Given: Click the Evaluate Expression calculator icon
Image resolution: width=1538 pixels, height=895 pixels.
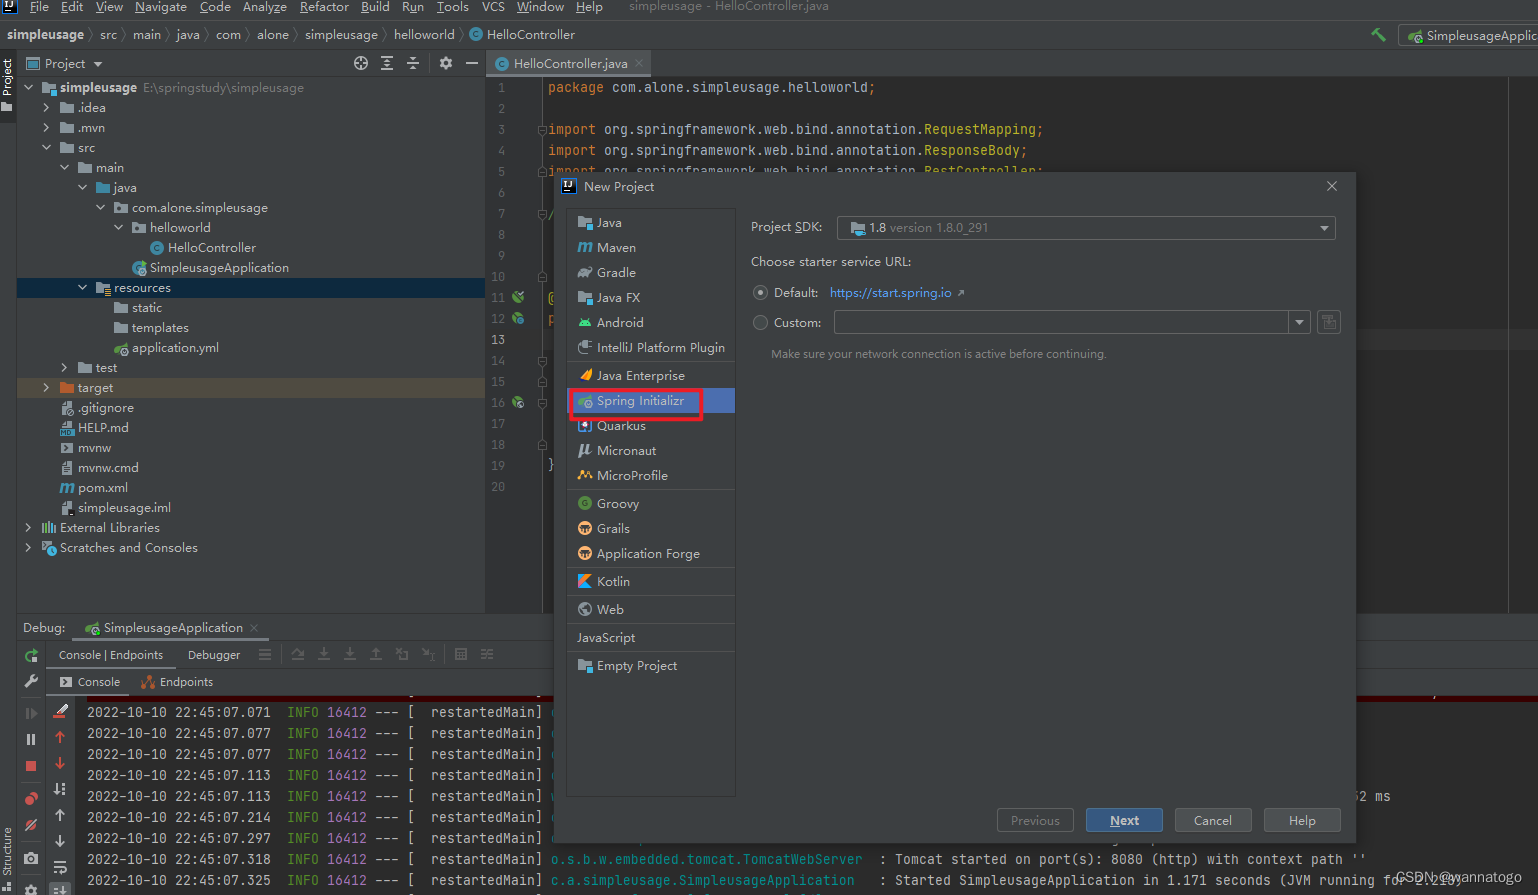Looking at the screenshot, I should 461,654.
